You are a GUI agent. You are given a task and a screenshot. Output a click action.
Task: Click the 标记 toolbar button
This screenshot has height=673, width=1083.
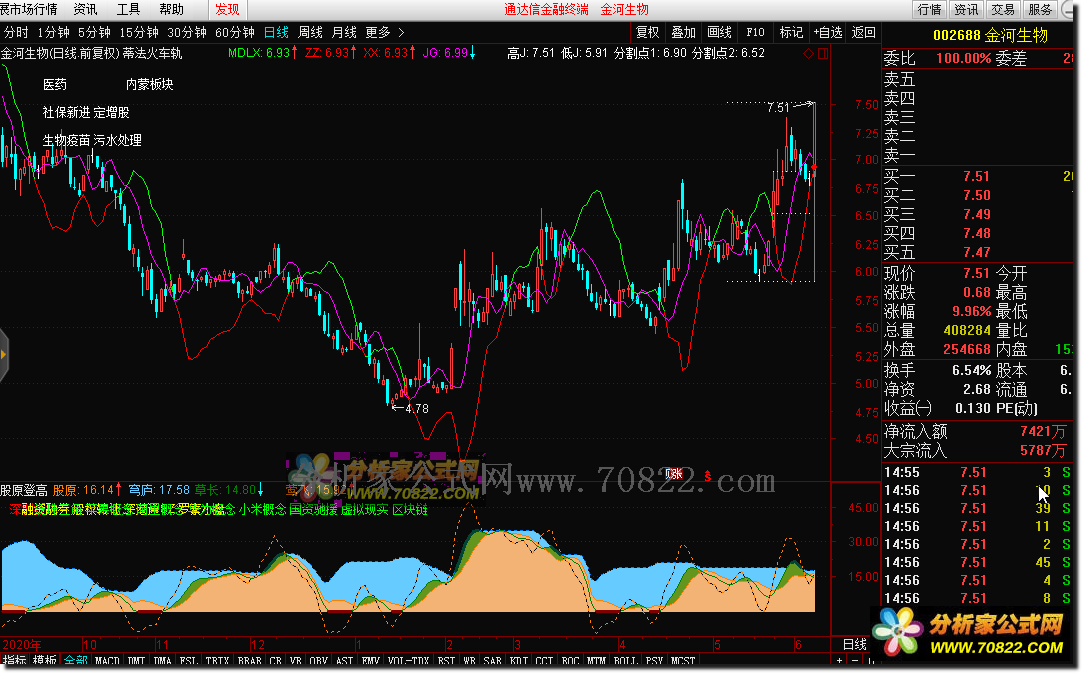791,32
